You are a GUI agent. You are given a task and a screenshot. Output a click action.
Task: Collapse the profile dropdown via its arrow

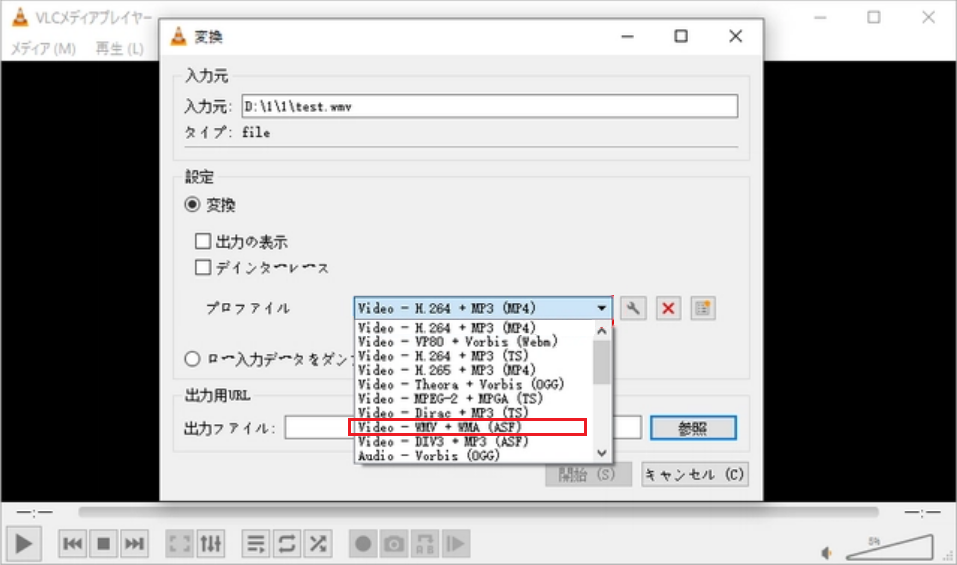click(x=602, y=308)
